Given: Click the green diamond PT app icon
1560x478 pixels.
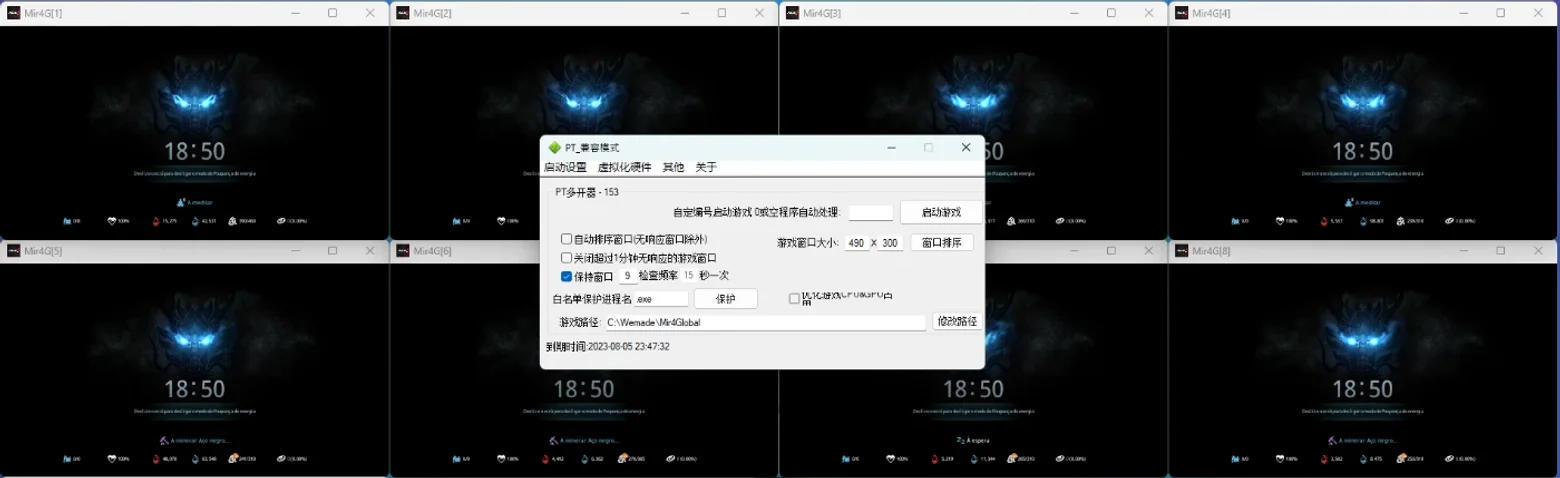Looking at the screenshot, I should tap(554, 147).
